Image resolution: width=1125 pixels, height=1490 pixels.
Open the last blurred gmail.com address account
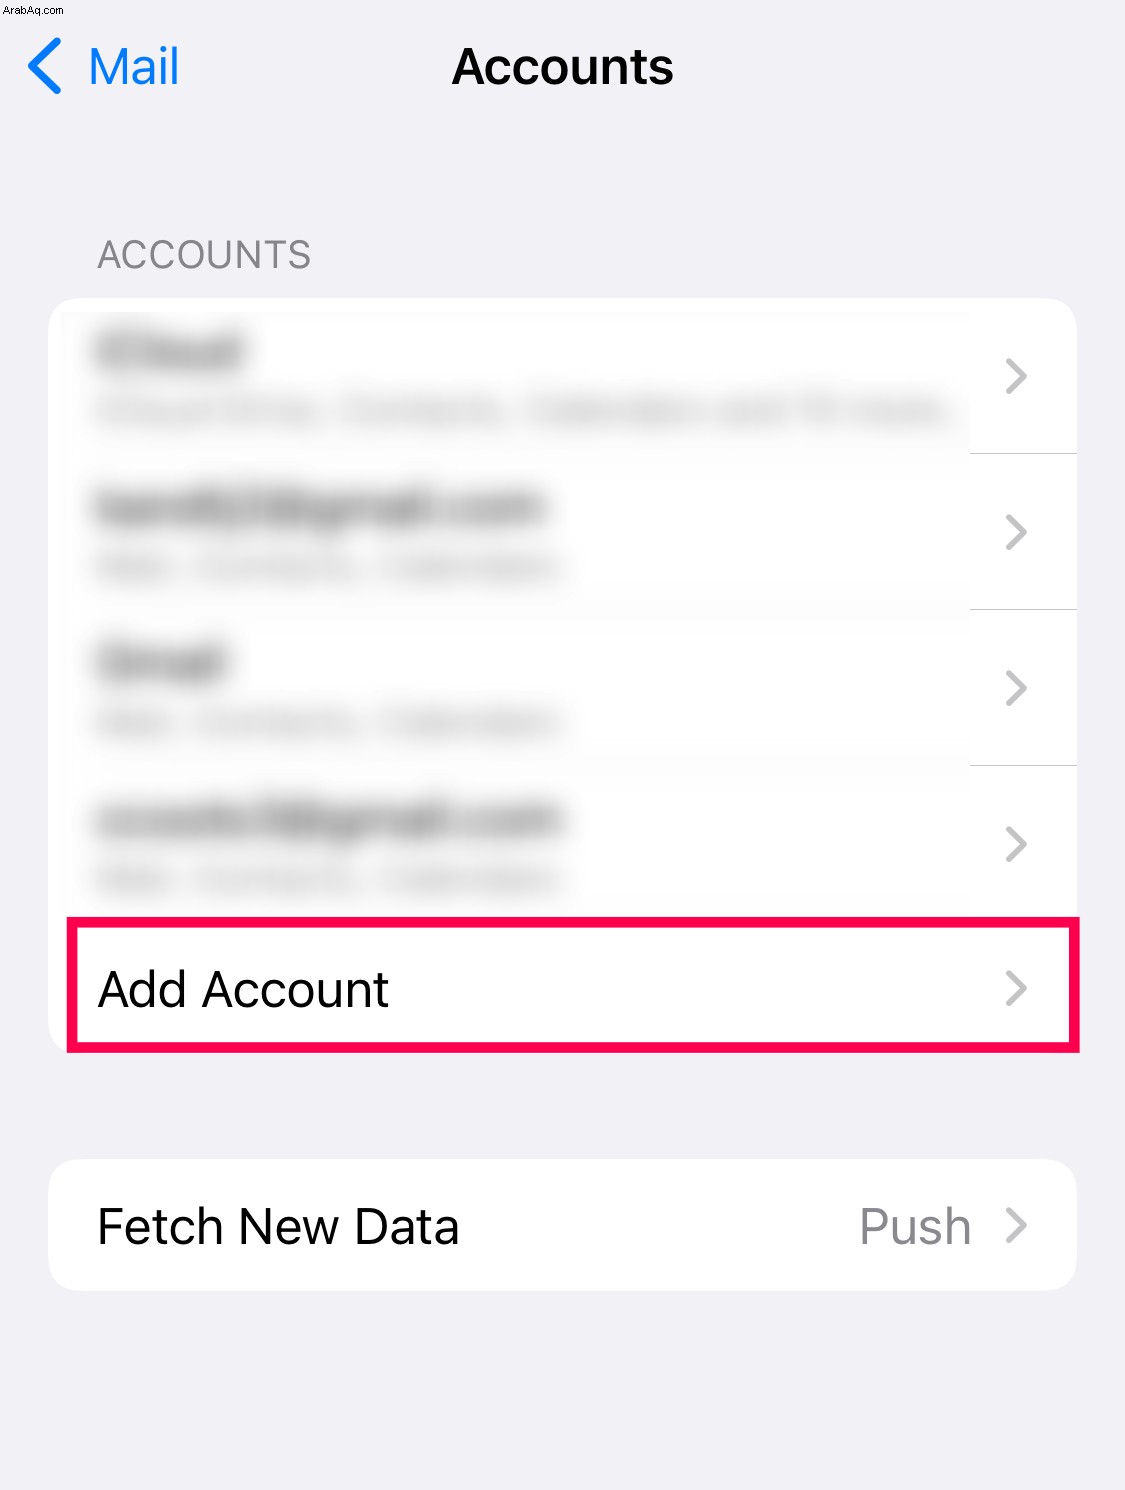[562, 843]
